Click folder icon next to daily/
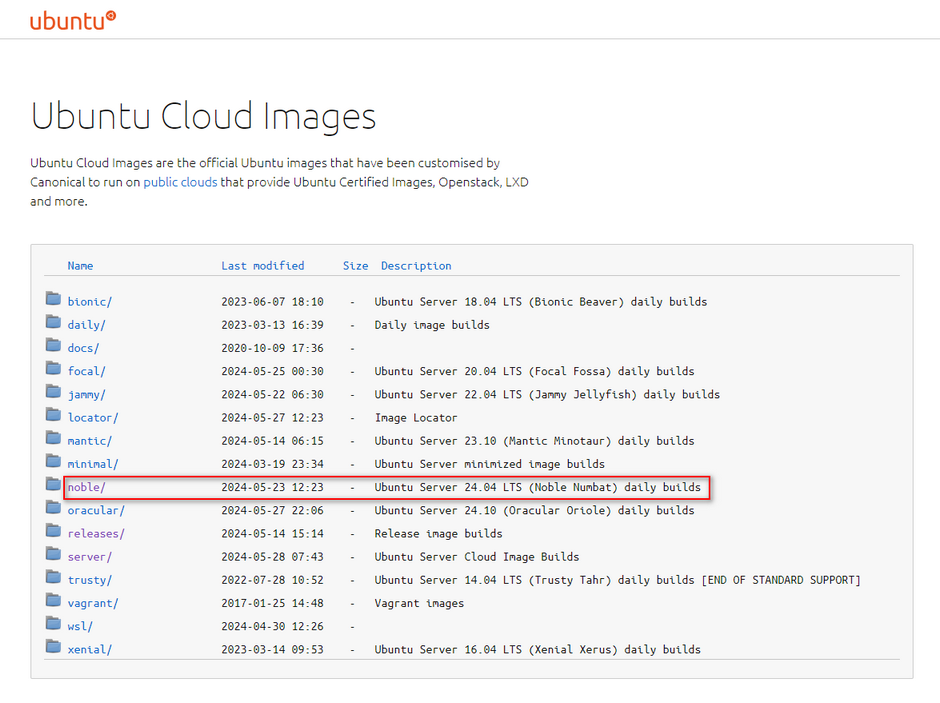 click(x=53, y=323)
